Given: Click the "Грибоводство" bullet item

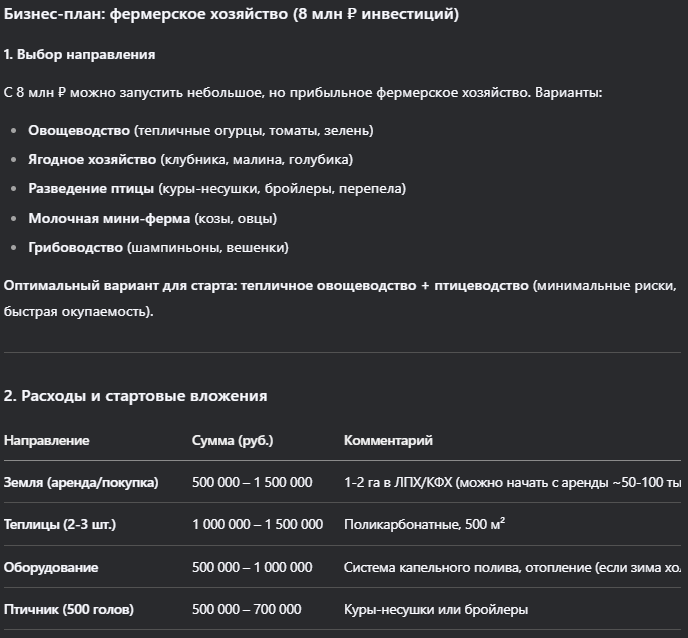Looking at the screenshot, I should pyautogui.click(x=75, y=247).
